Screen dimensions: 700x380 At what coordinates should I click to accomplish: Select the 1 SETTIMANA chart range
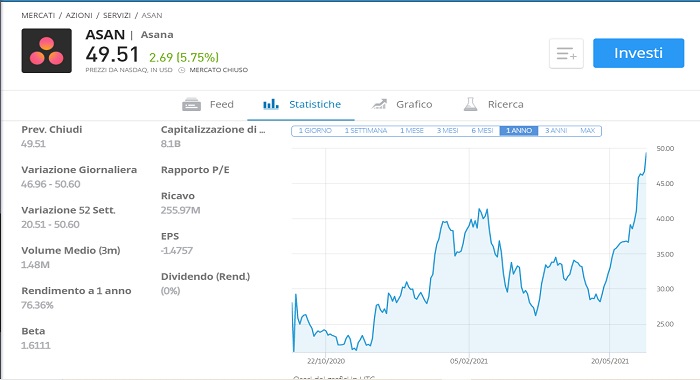click(366, 131)
